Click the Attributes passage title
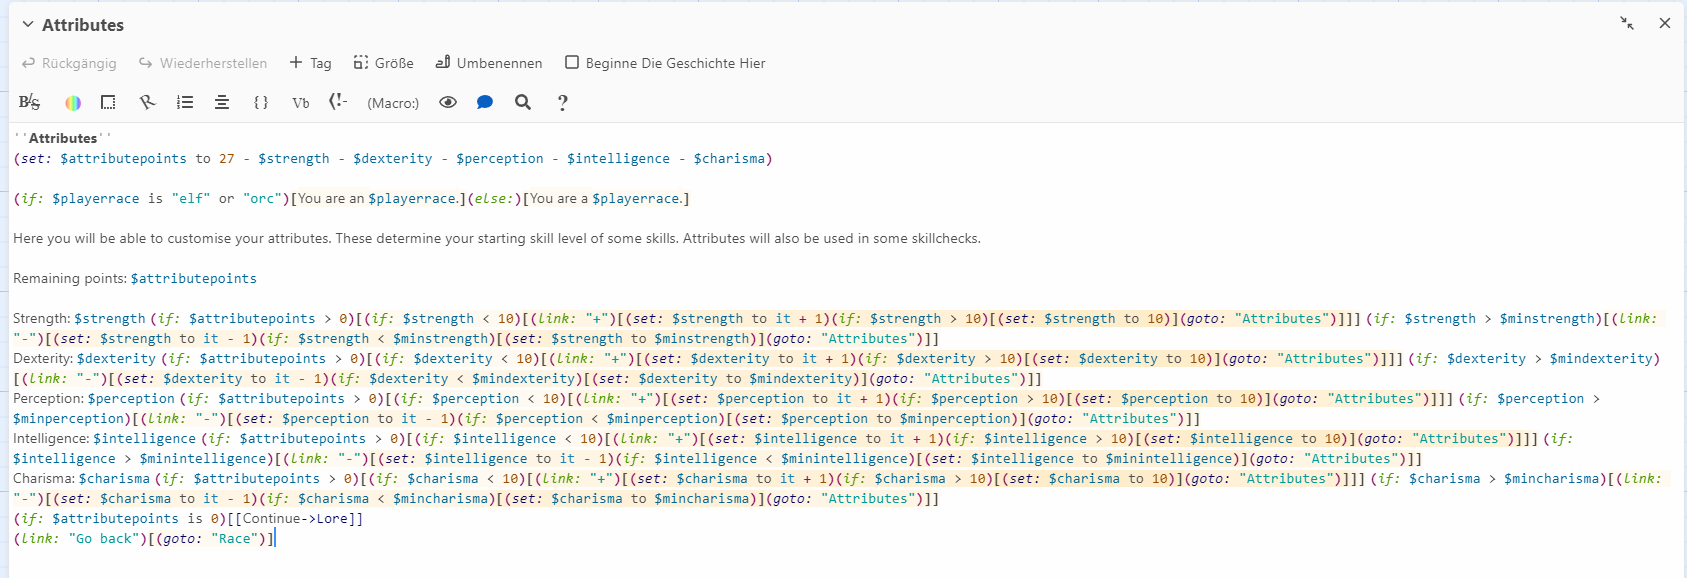1687x578 pixels. pos(83,25)
